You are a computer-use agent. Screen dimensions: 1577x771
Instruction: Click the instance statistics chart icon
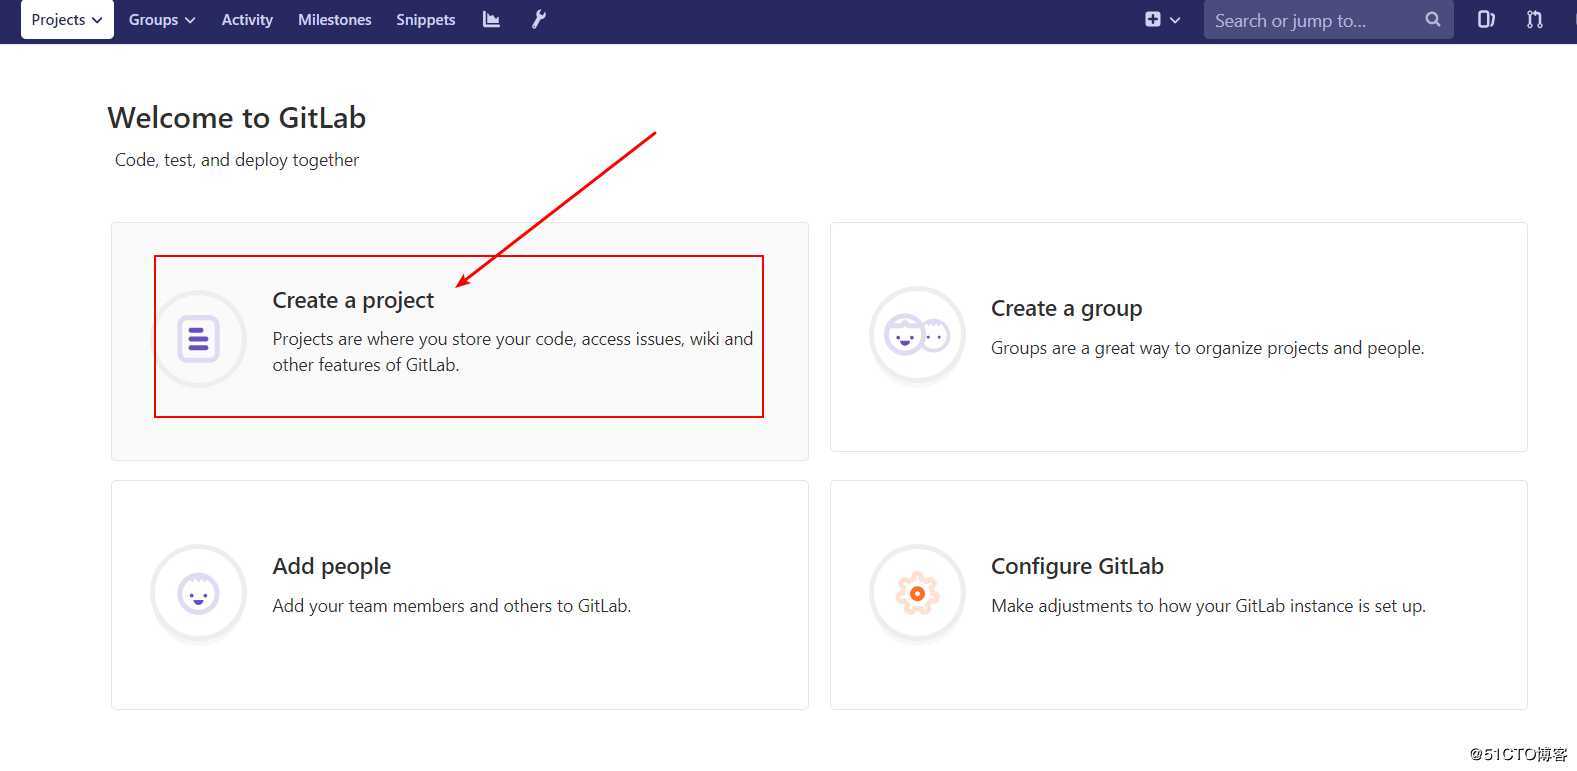point(491,20)
